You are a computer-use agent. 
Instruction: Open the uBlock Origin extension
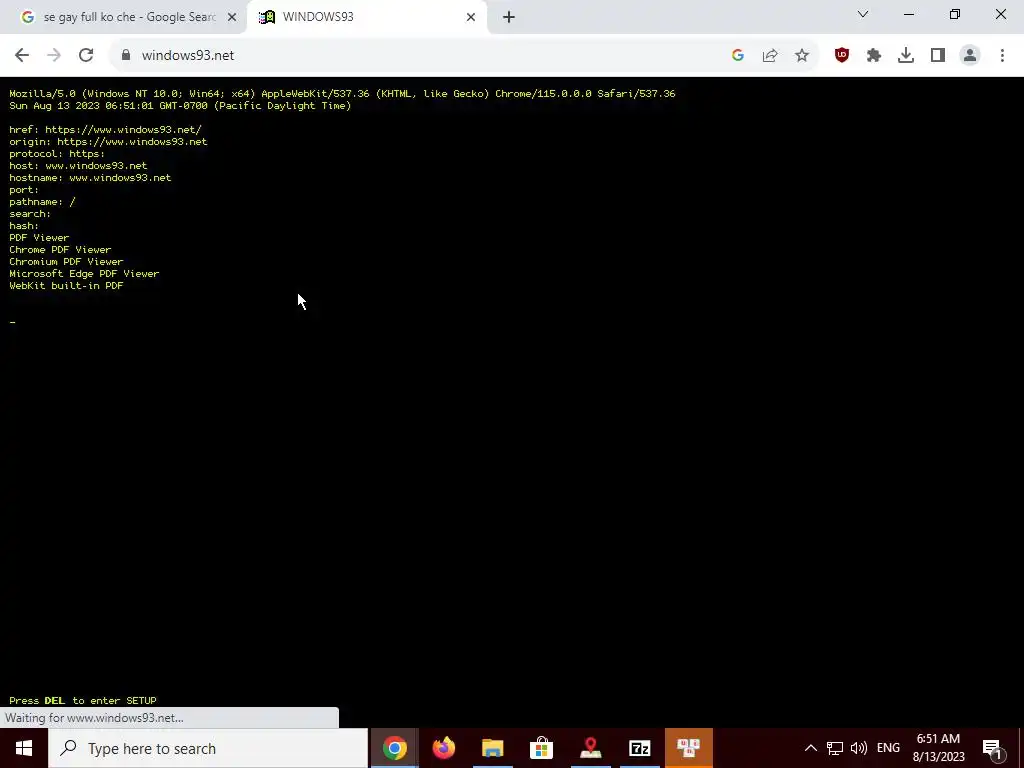coord(842,56)
